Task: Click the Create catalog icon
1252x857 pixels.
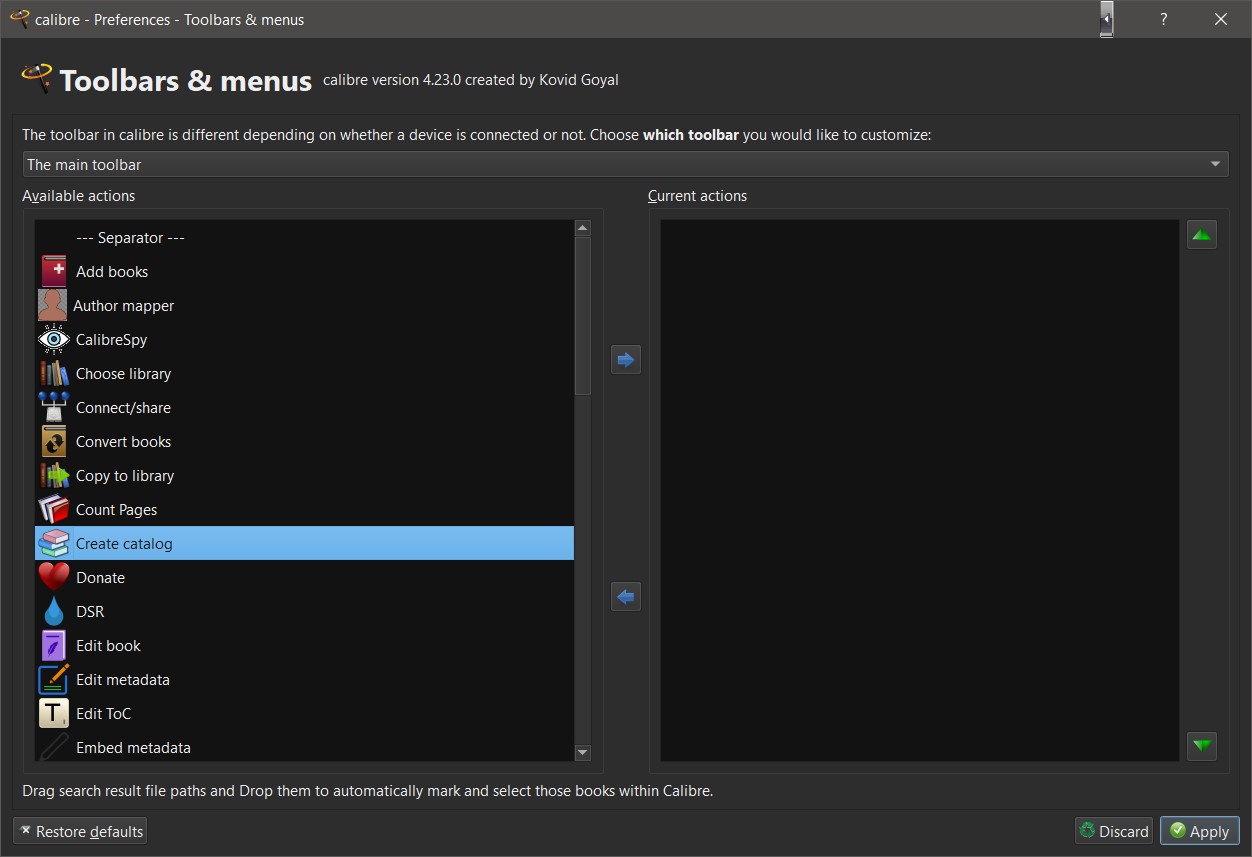Action: (x=54, y=543)
